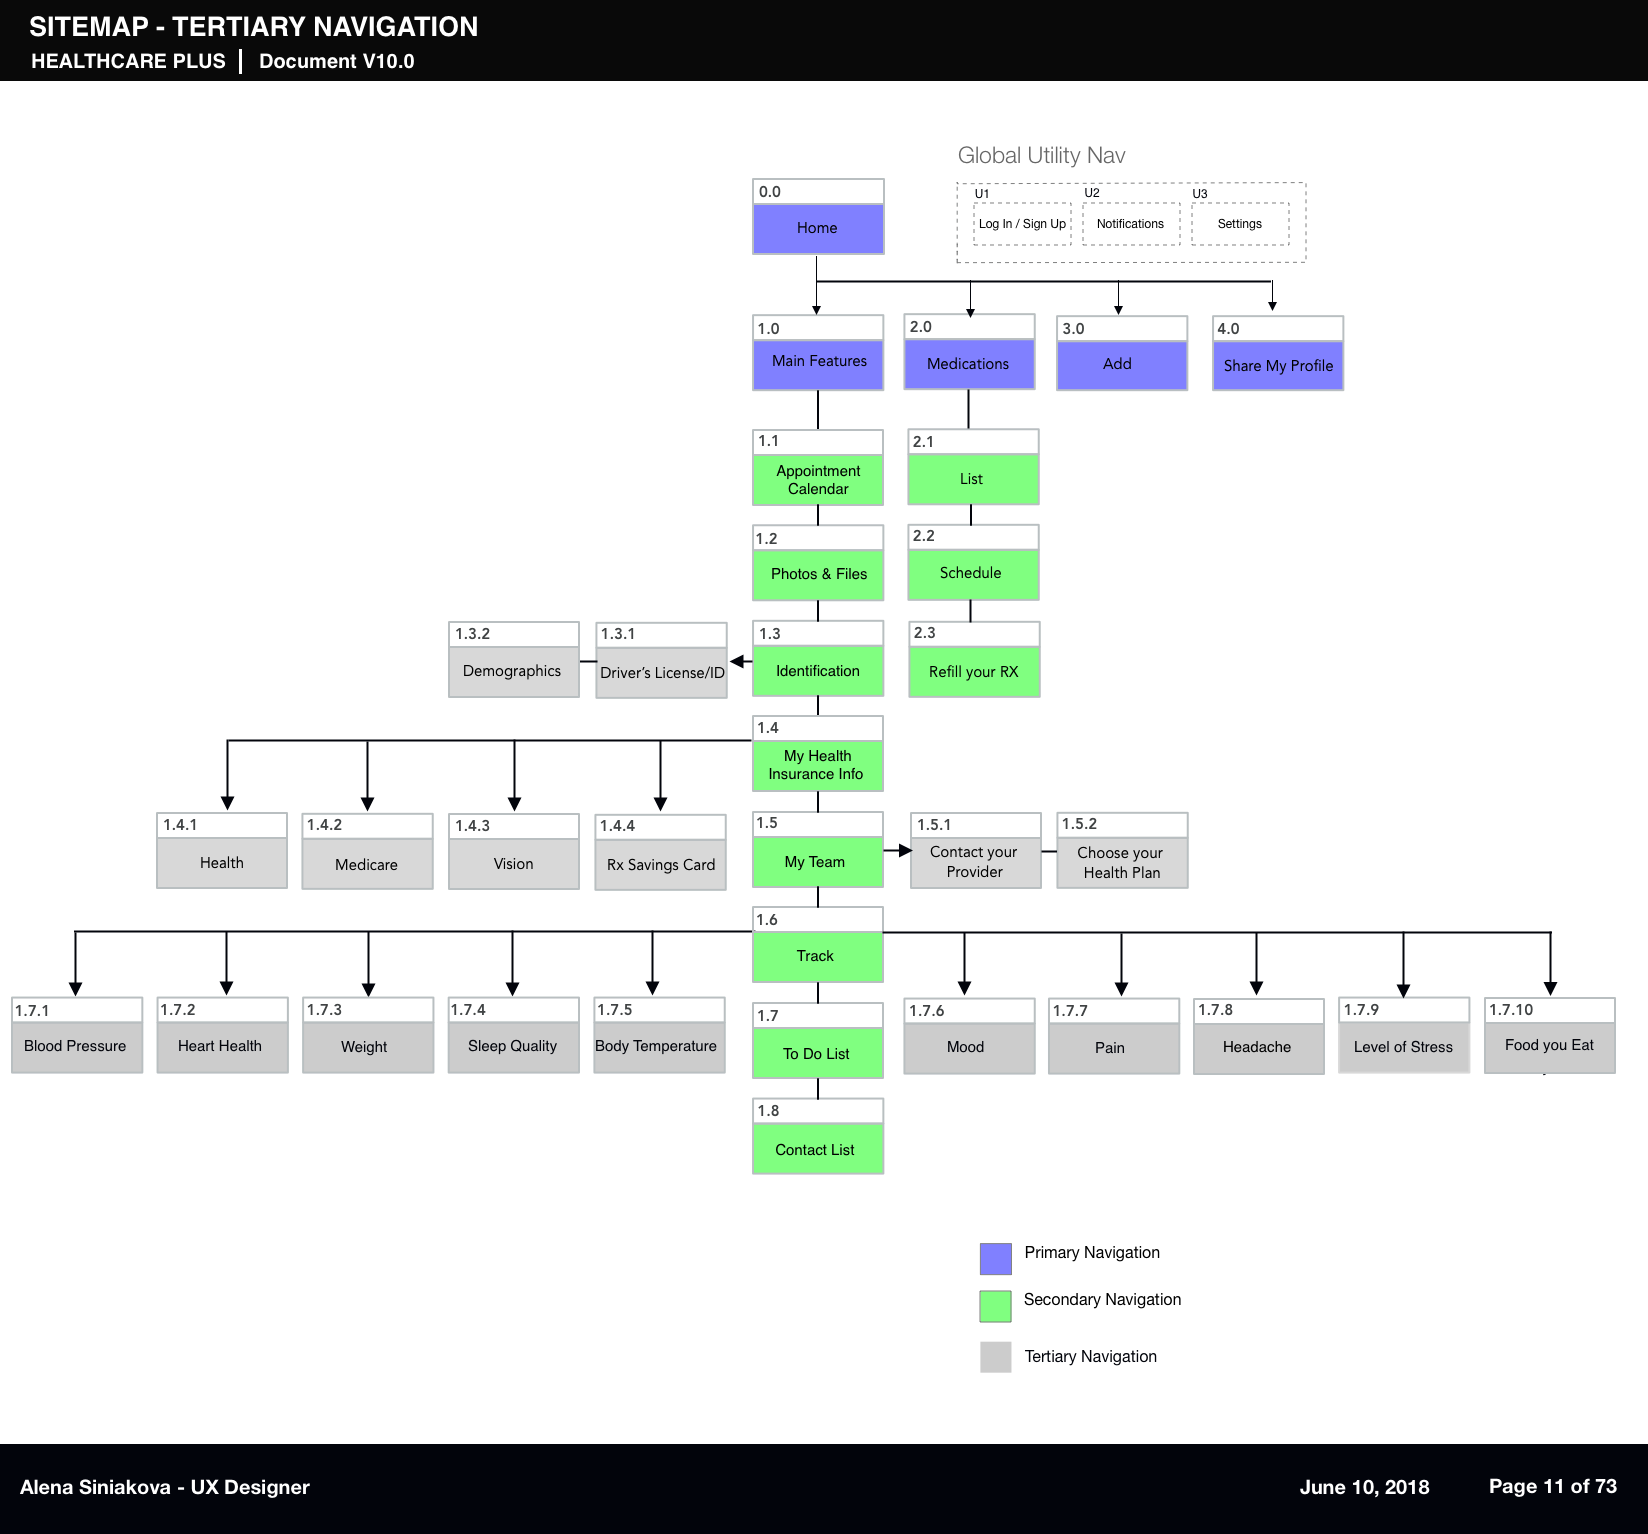The image size is (1648, 1534).
Task: Click the Secondary Navigation green legend swatch
Action: [x=996, y=1306]
